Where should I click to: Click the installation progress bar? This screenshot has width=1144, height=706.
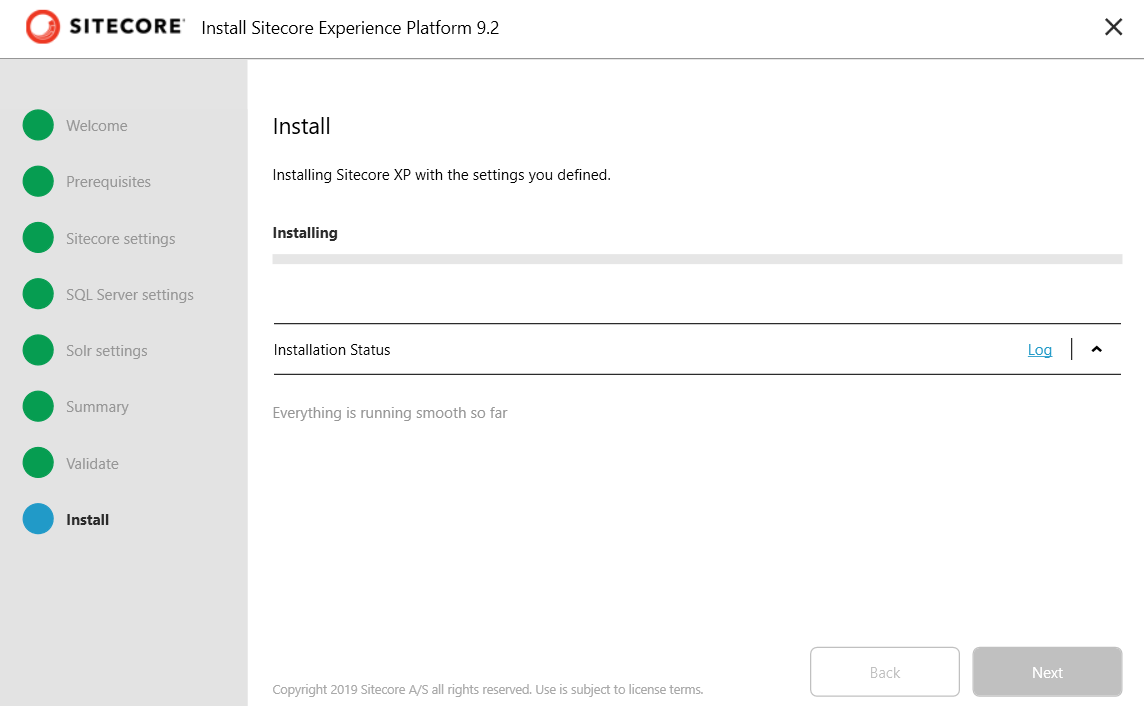point(697,259)
